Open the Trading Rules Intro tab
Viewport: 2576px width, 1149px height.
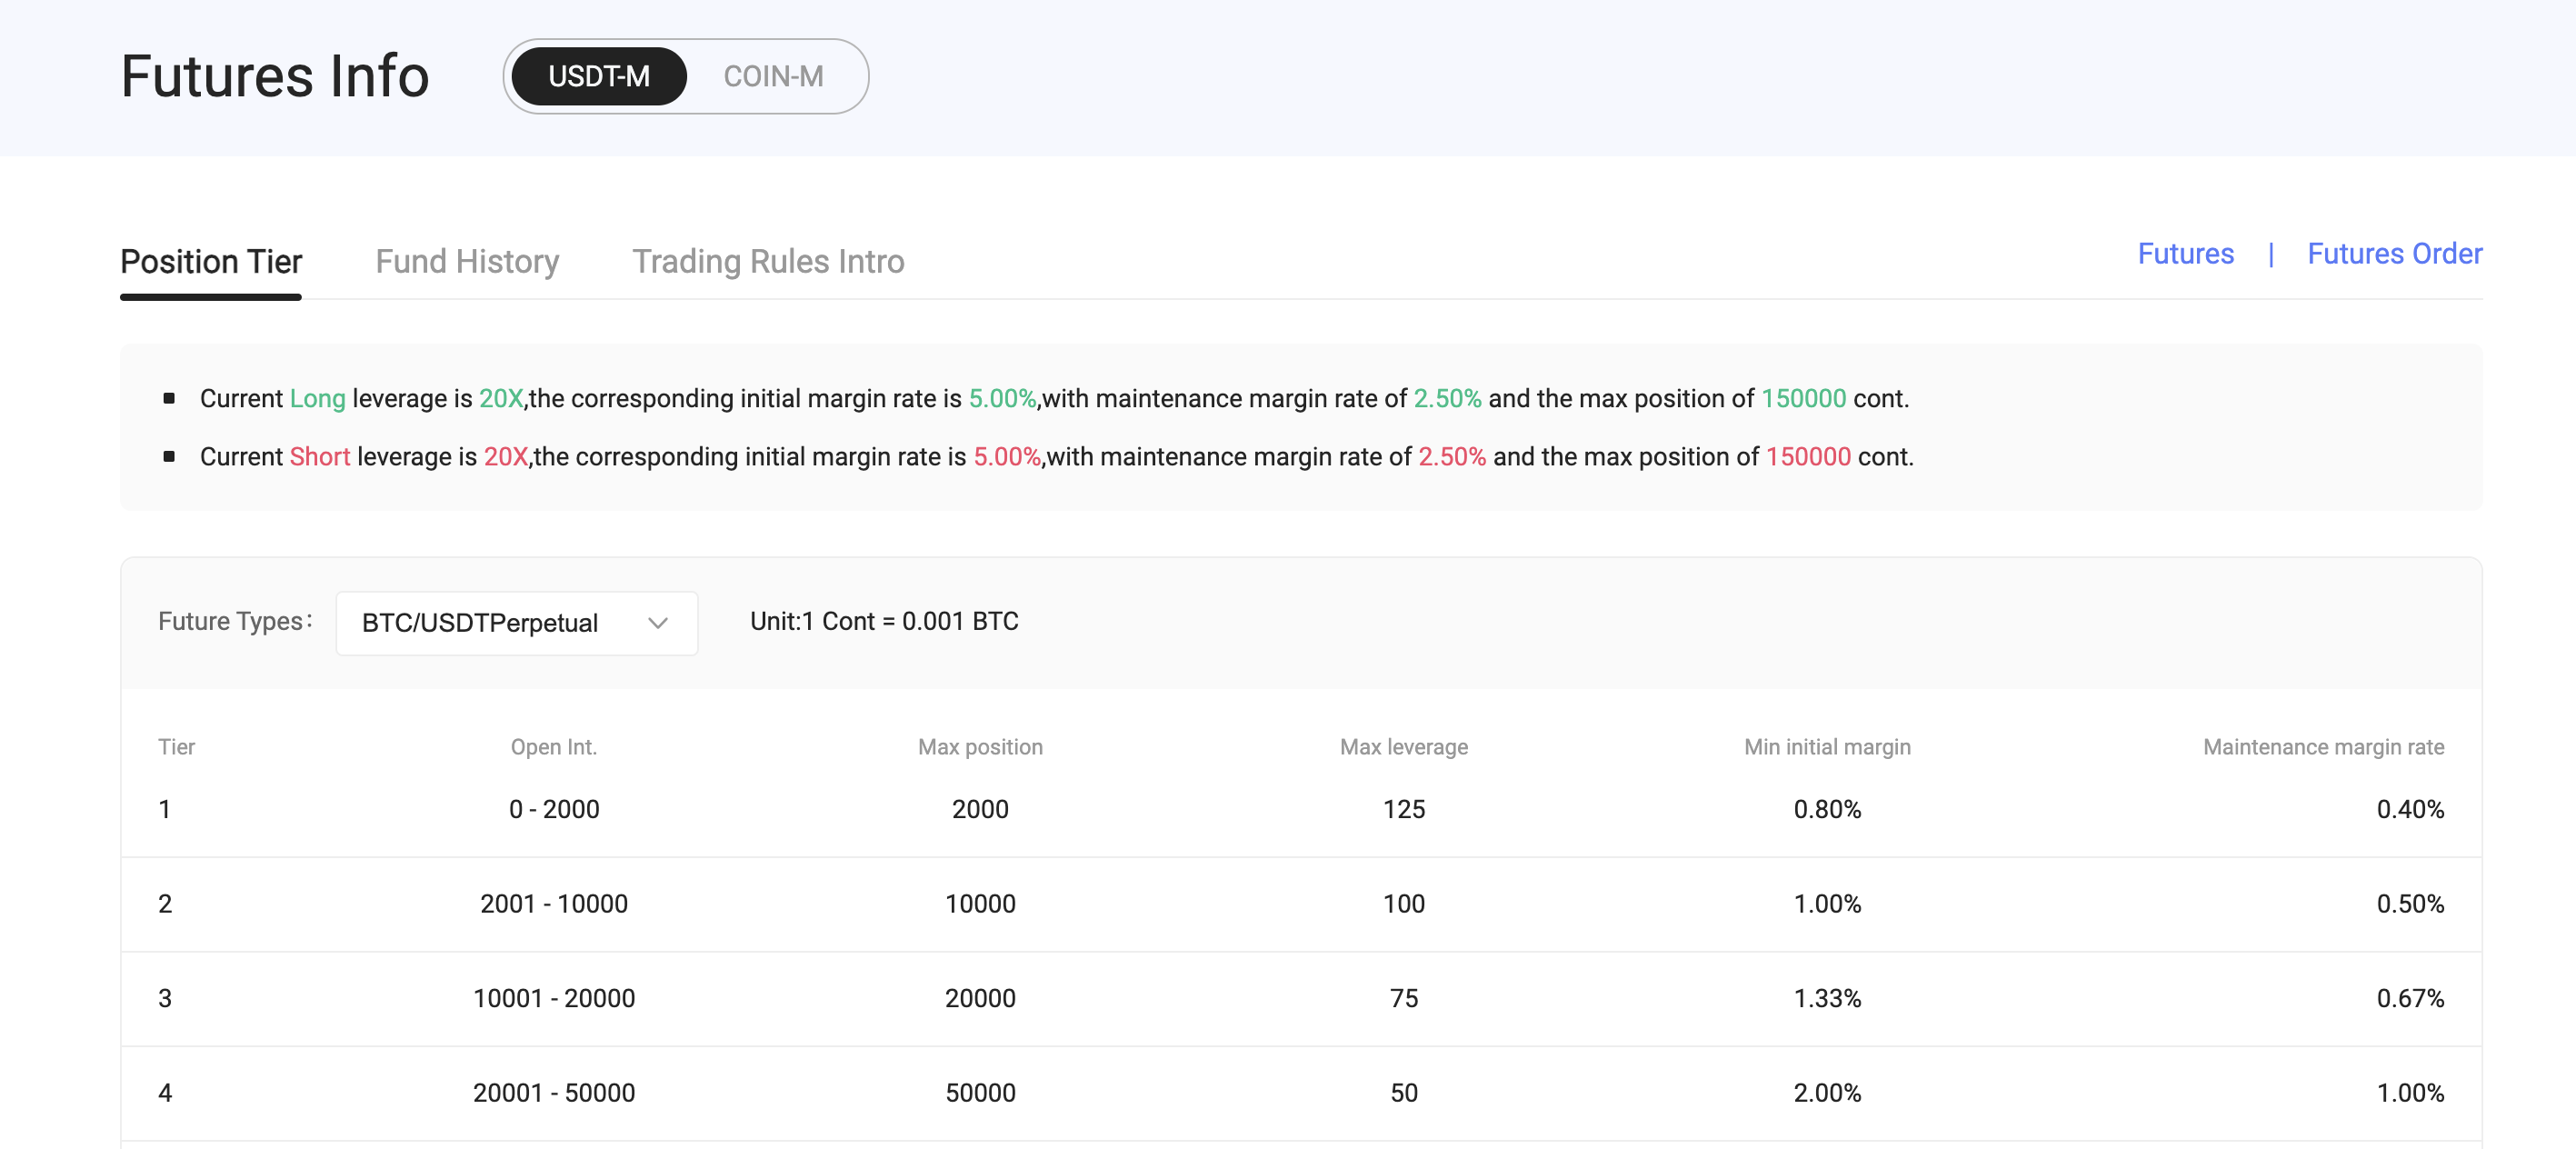click(768, 261)
